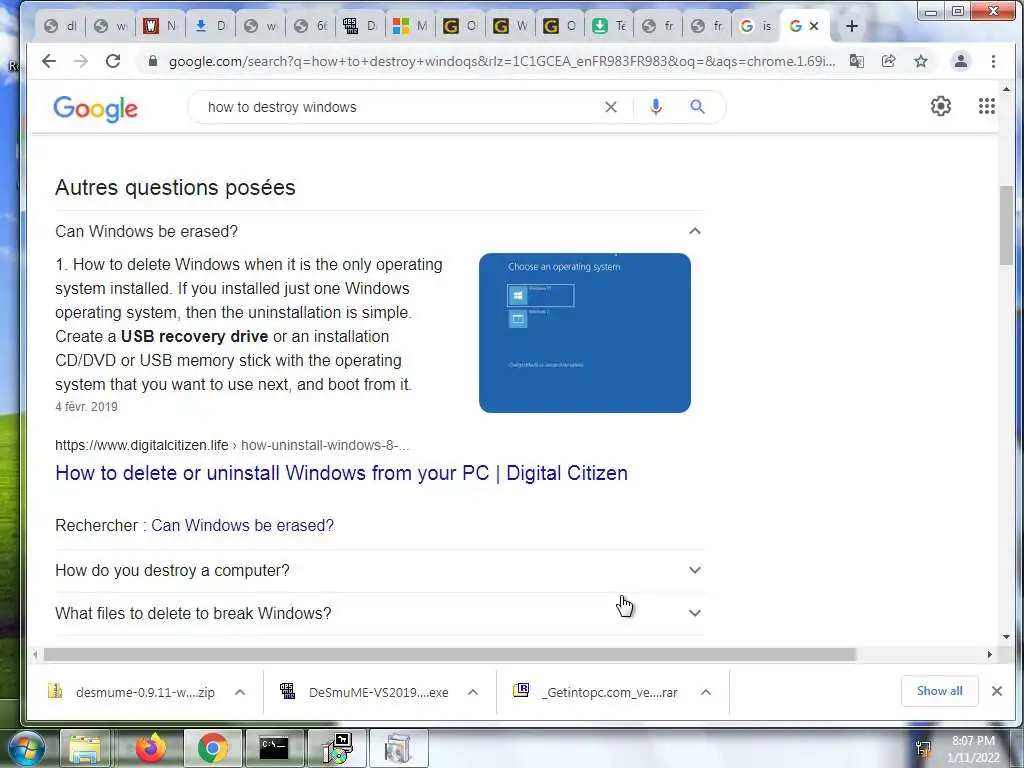The height and width of the screenshot is (768, 1024).
Task: Open a new tab with the plus button
Action: [852, 26]
